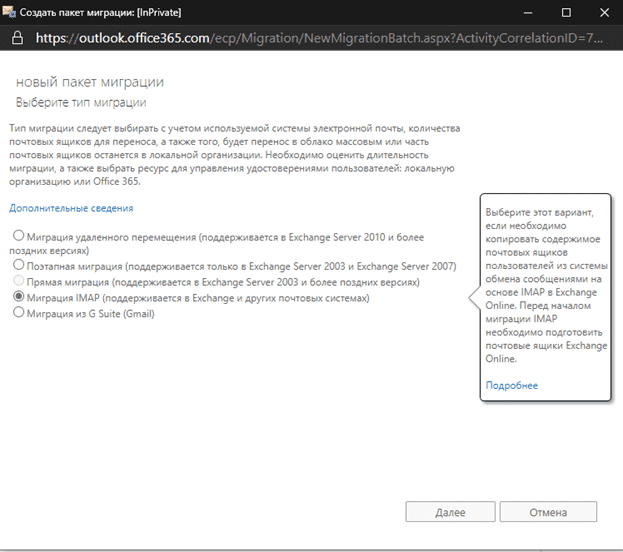Choose Миграция из G Suite (Gmail) option
This screenshot has height=552, width=623.
tap(18, 313)
